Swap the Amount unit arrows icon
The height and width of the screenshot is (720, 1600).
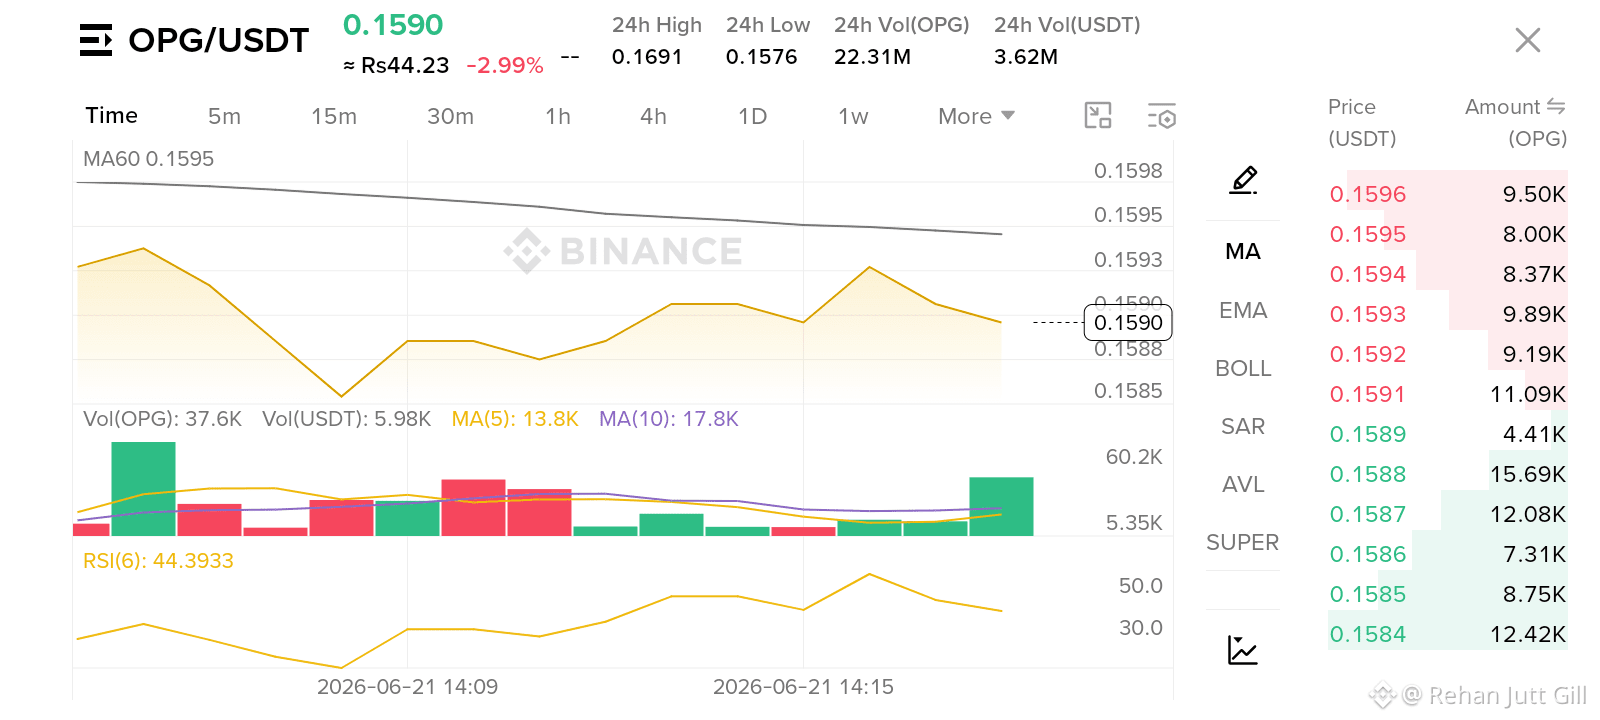tap(1556, 106)
